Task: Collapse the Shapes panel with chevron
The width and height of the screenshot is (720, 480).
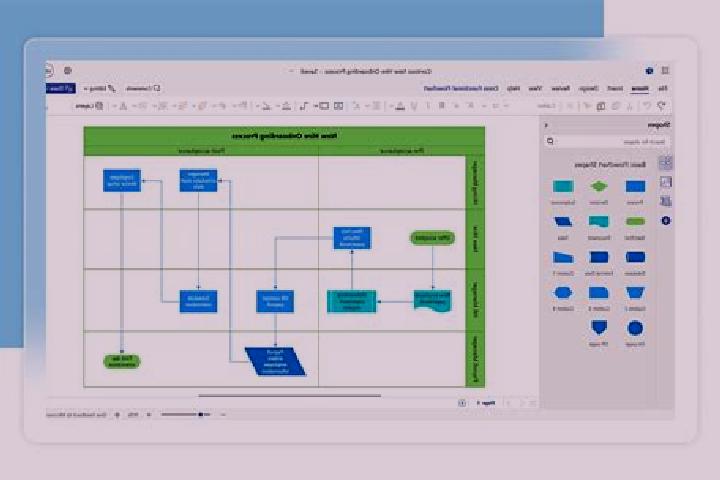Action: [546, 125]
